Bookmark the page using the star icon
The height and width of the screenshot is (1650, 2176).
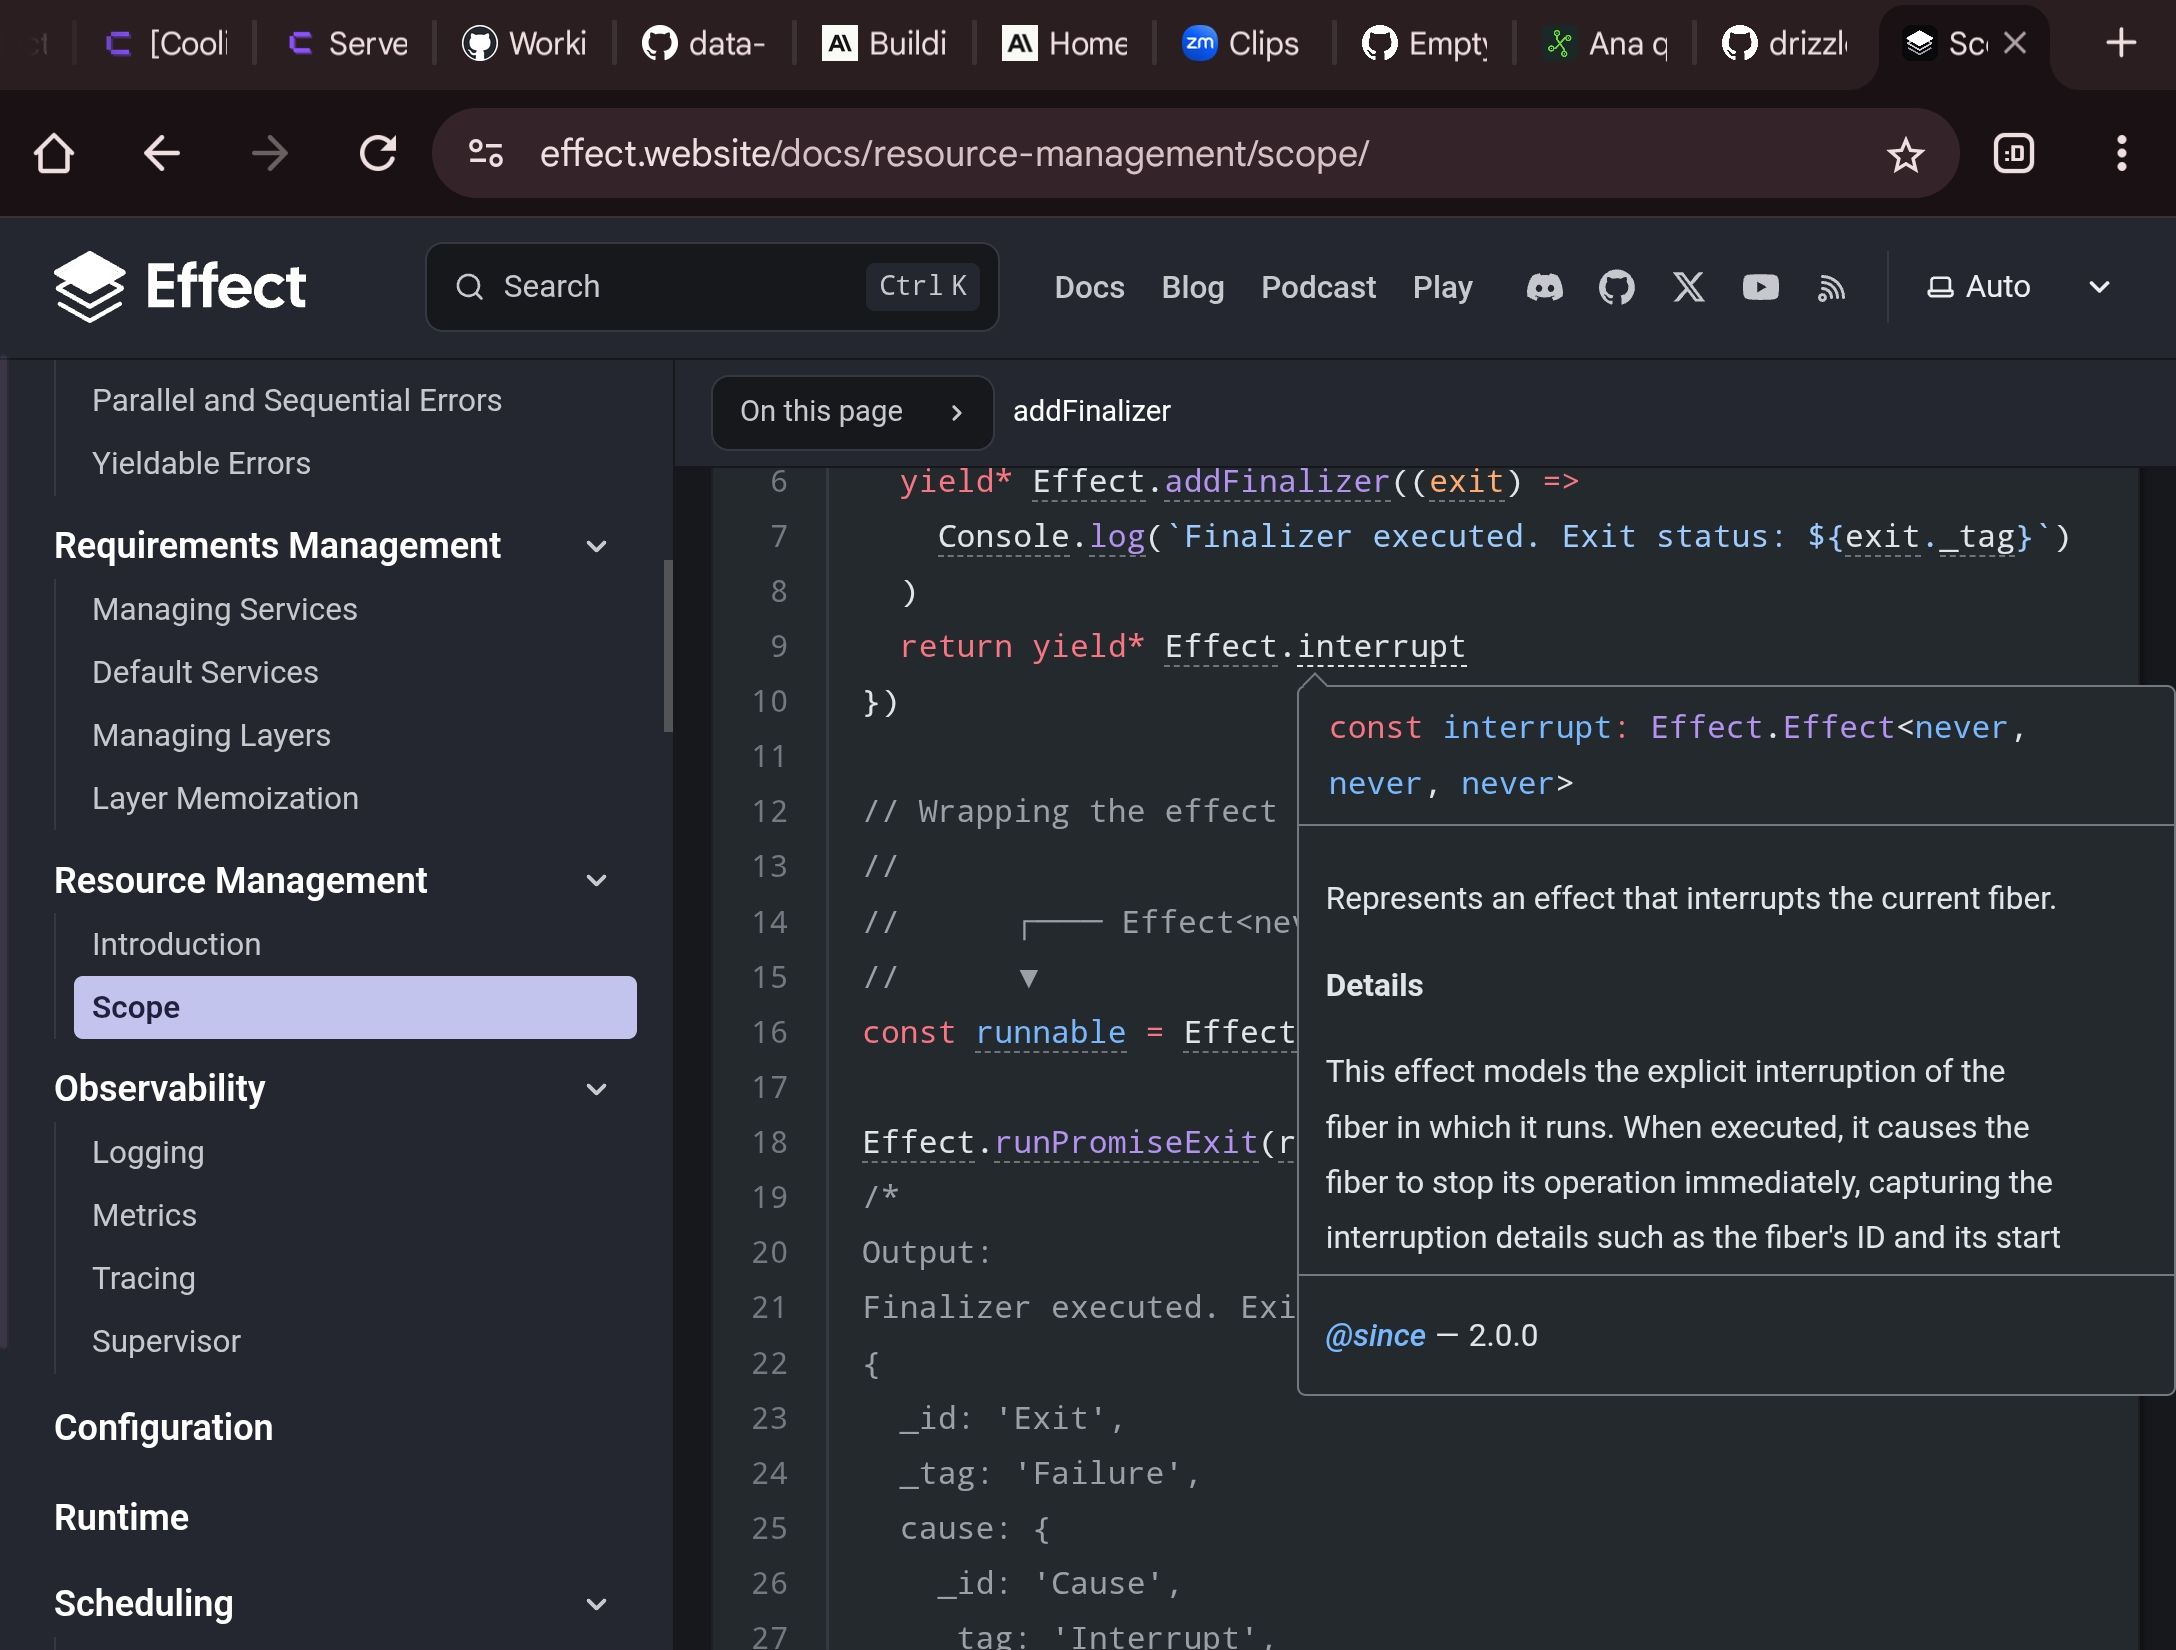(1904, 153)
